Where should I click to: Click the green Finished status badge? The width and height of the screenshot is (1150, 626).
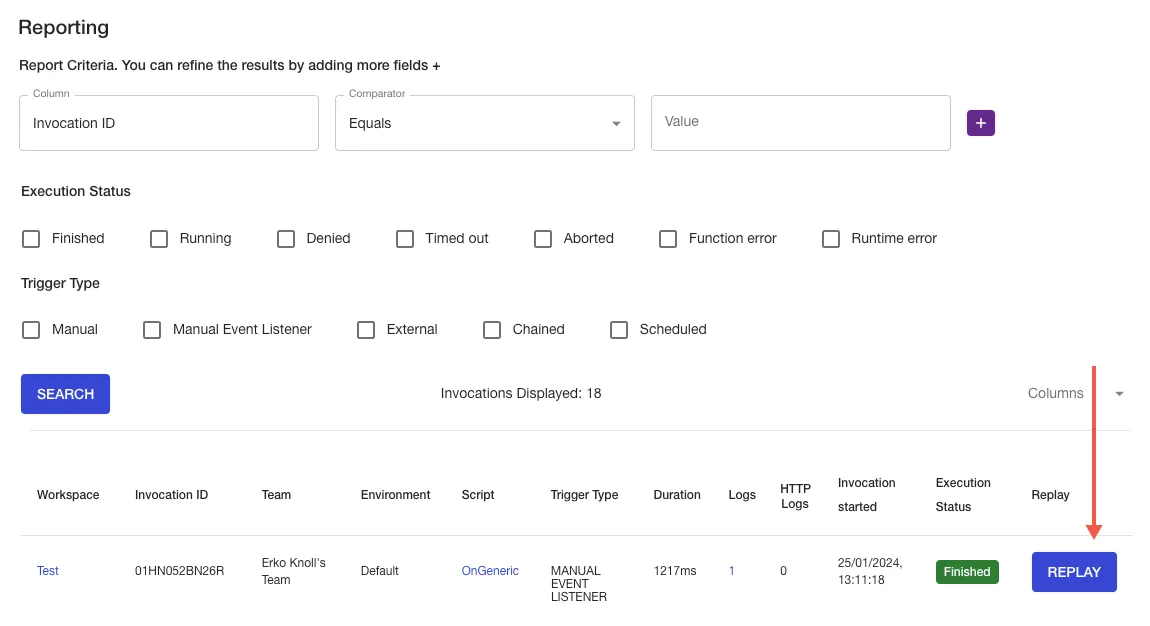967,572
